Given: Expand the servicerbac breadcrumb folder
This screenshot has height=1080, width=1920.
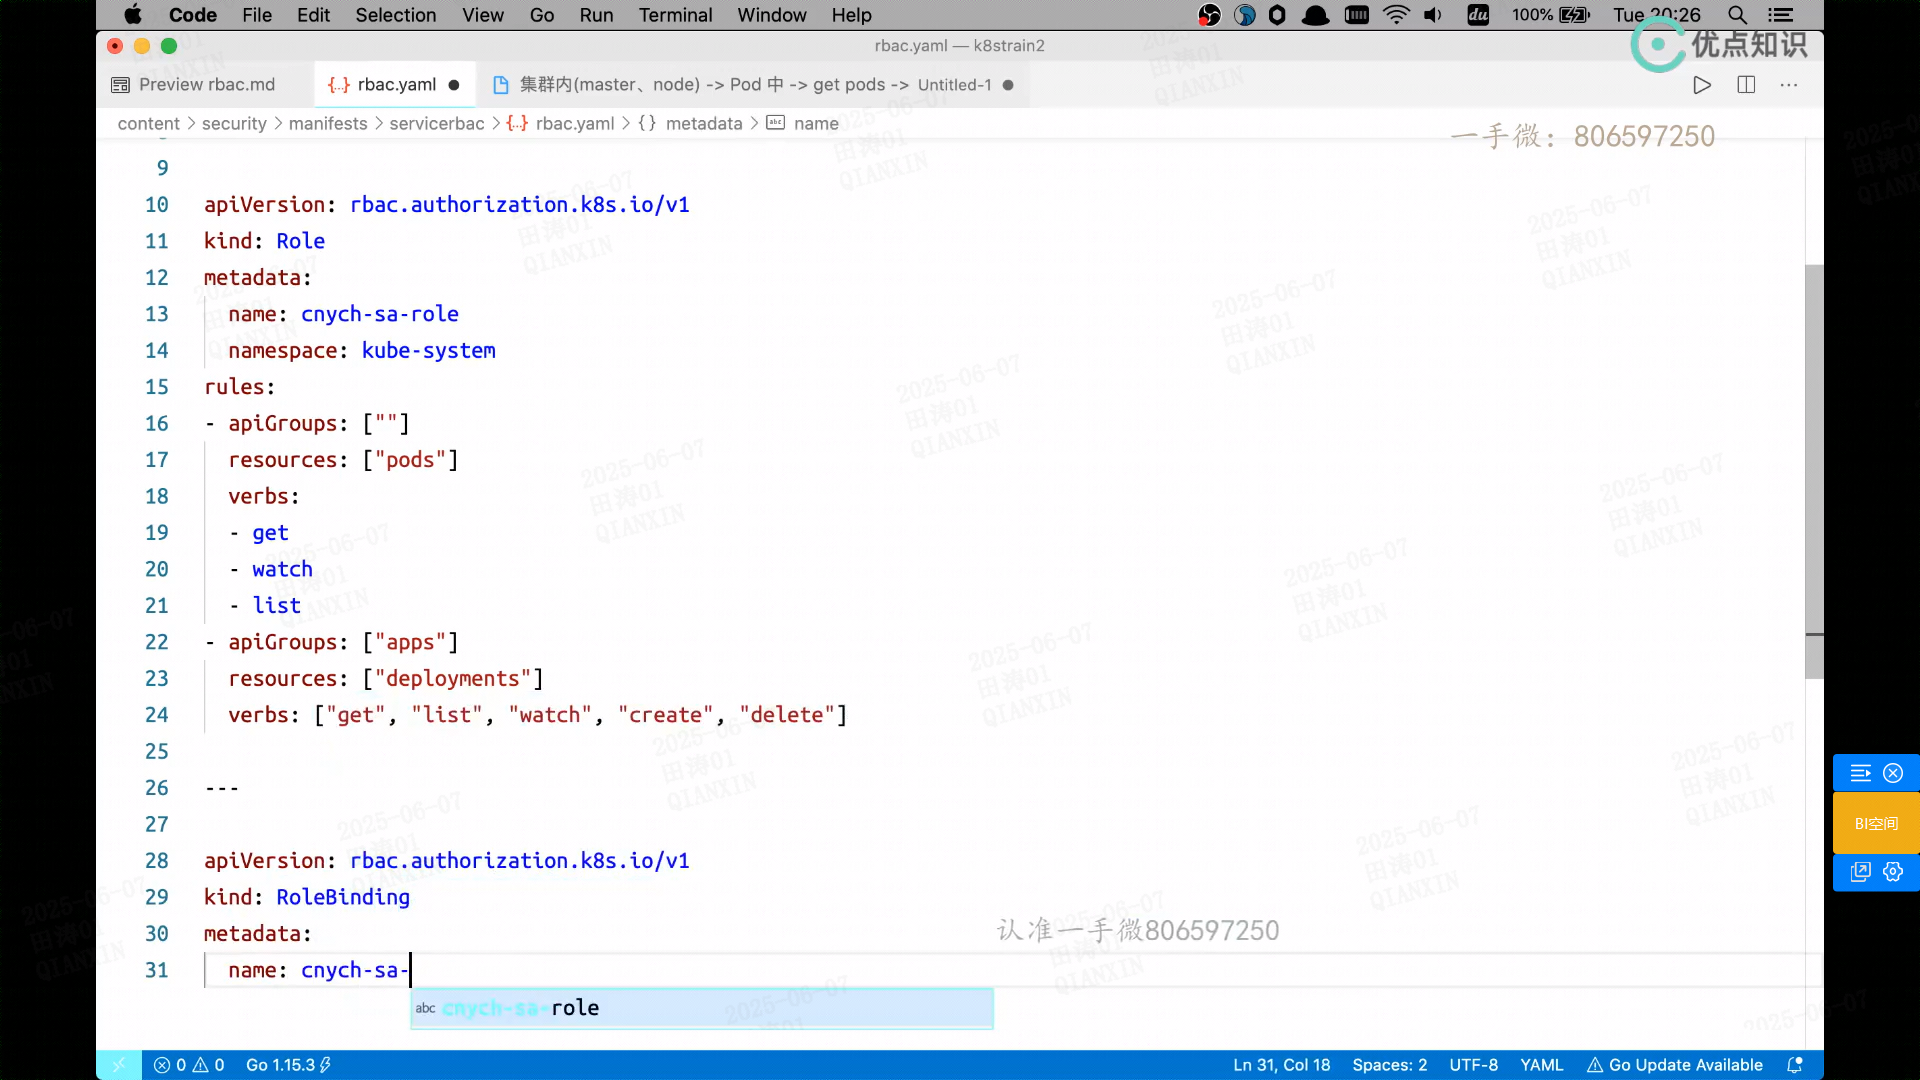Looking at the screenshot, I should [x=436, y=123].
